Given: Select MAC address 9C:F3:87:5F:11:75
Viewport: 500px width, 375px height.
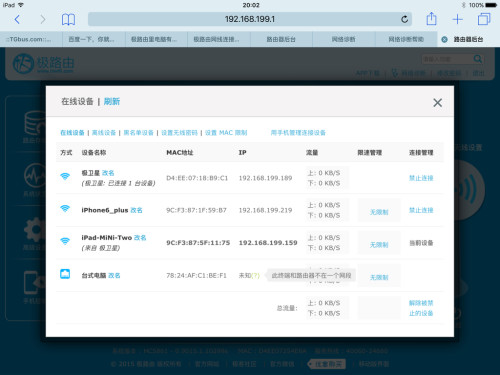Looking at the screenshot, I should click(x=198, y=243).
